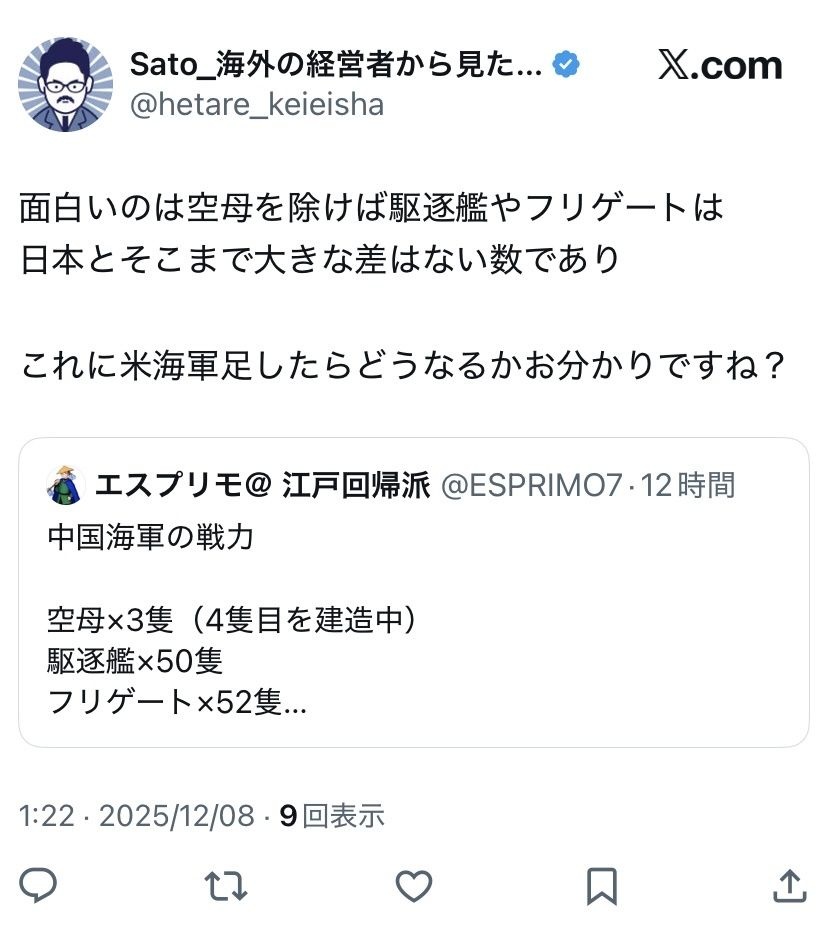
Task: Click the 12時間 quoted post time
Action: pos(689,486)
